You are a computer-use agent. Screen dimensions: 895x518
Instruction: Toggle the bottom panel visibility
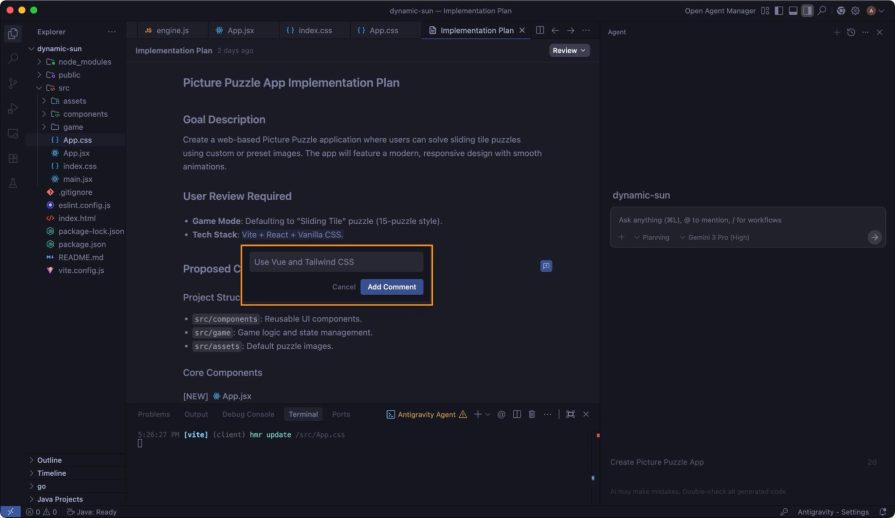793,11
